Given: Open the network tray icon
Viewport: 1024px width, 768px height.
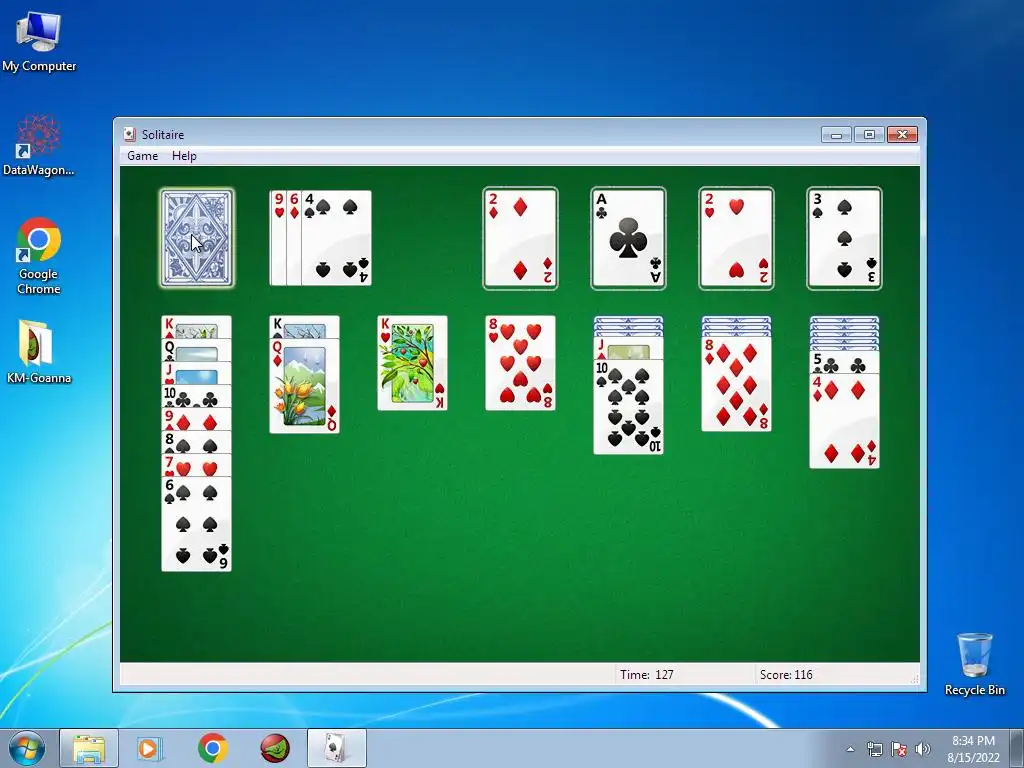Looking at the screenshot, I should pyautogui.click(x=874, y=749).
